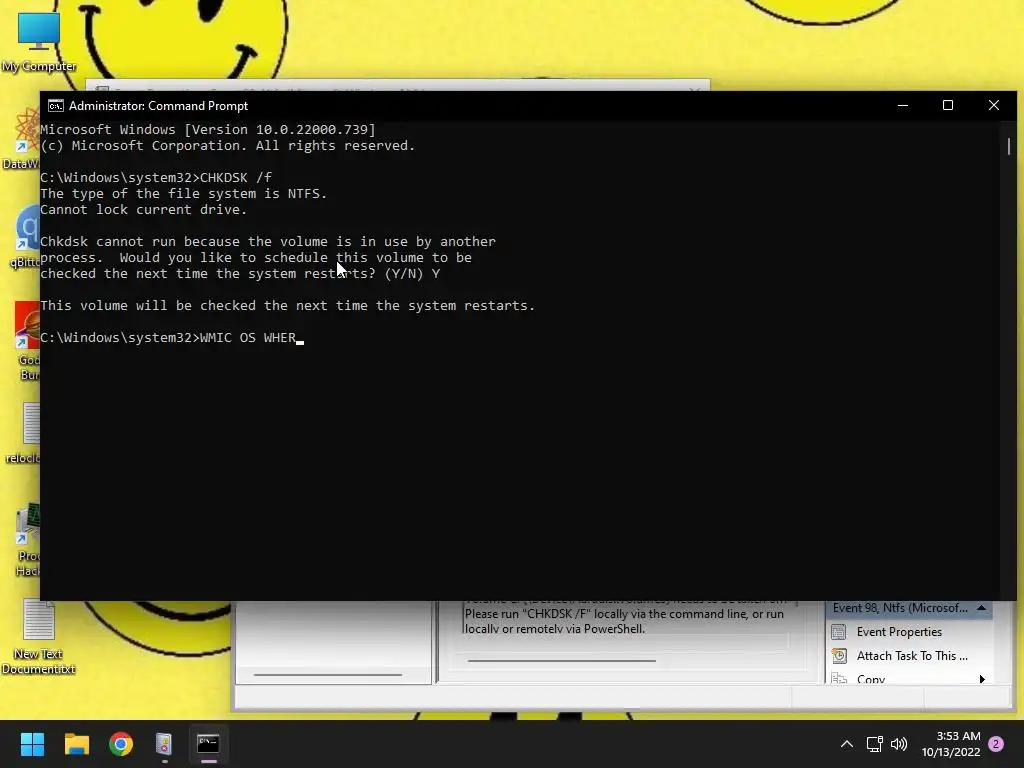Open network status tray icon
This screenshot has width=1024, height=768.
tap(874, 744)
